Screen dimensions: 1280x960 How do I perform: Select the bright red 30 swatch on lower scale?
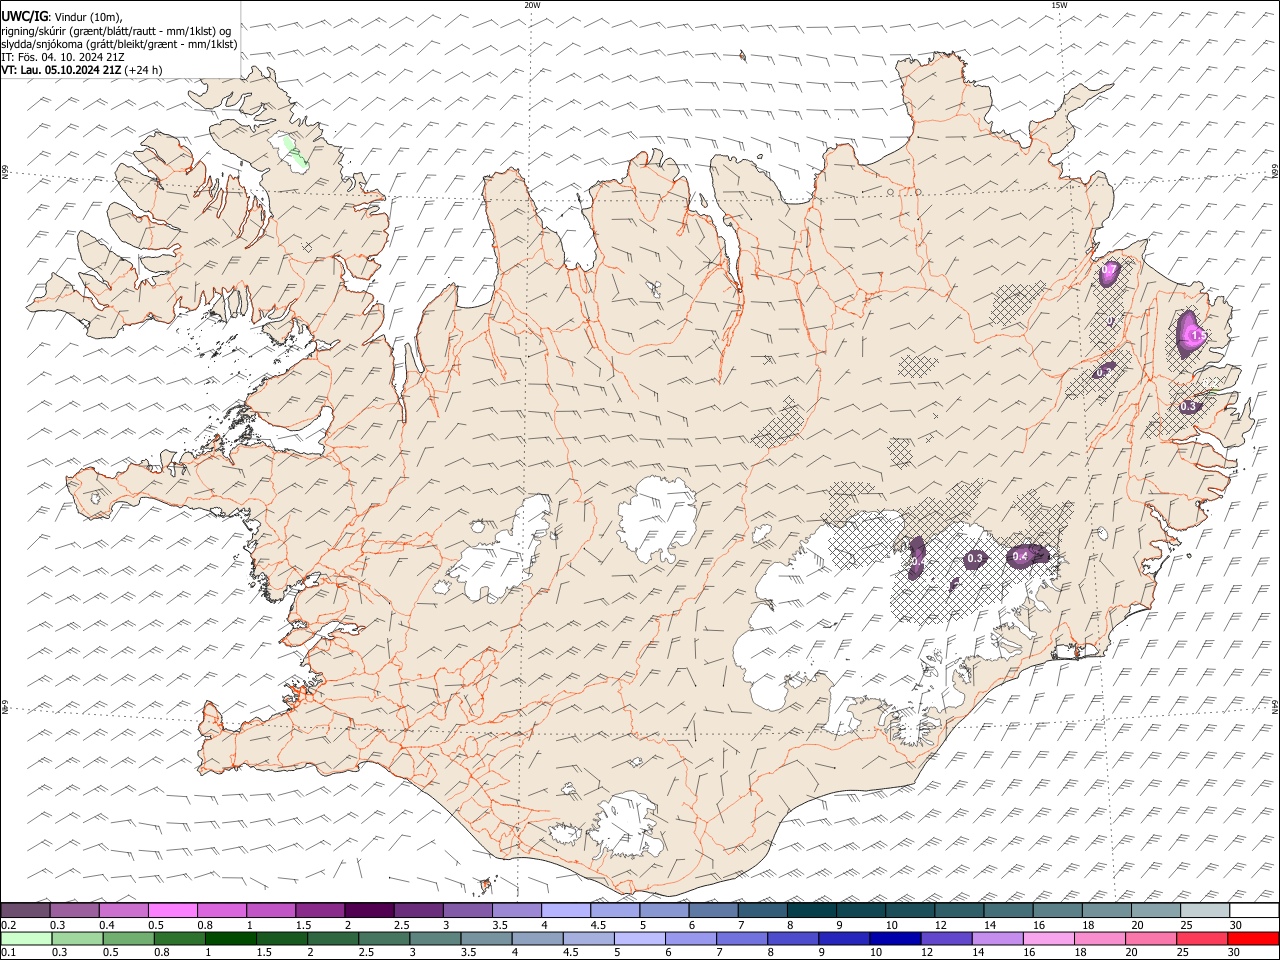coord(1253,938)
